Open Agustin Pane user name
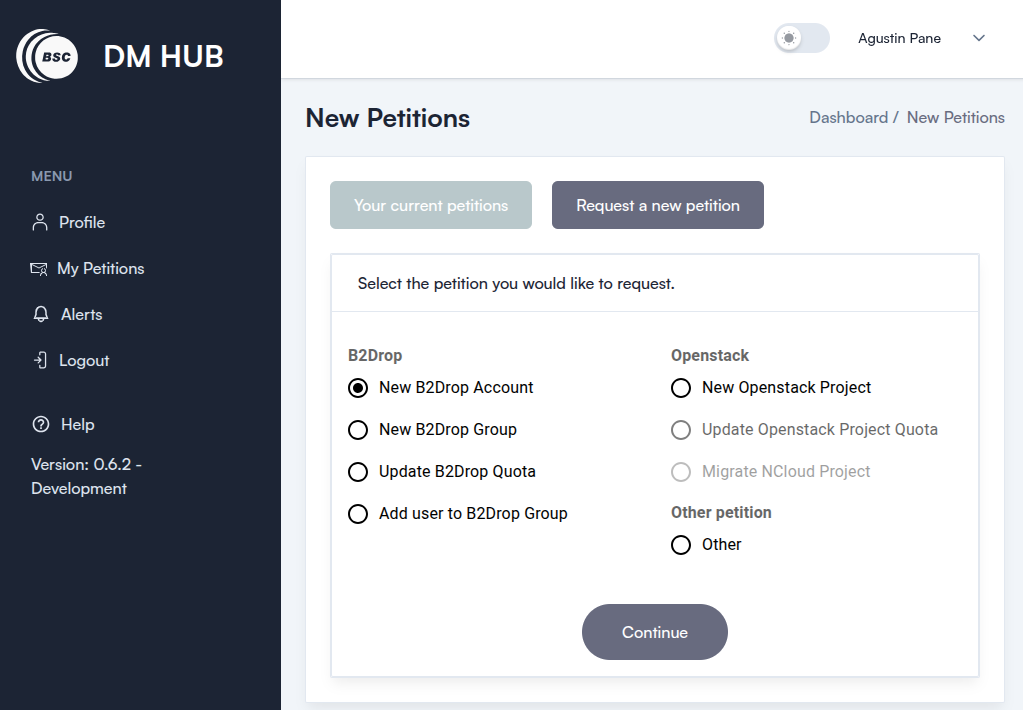1023x710 pixels. click(x=899, y=39)
